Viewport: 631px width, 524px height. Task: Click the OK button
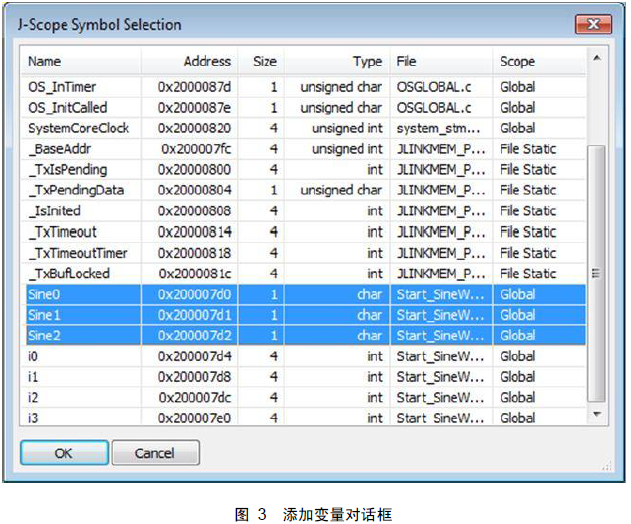(64, 453)
